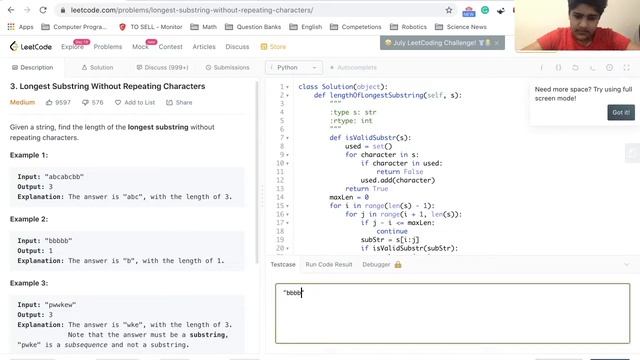Image resolution: width=640 pixels, height=360 pixels.
Task: Fold the if block at line 20
Action: (287, 249)
